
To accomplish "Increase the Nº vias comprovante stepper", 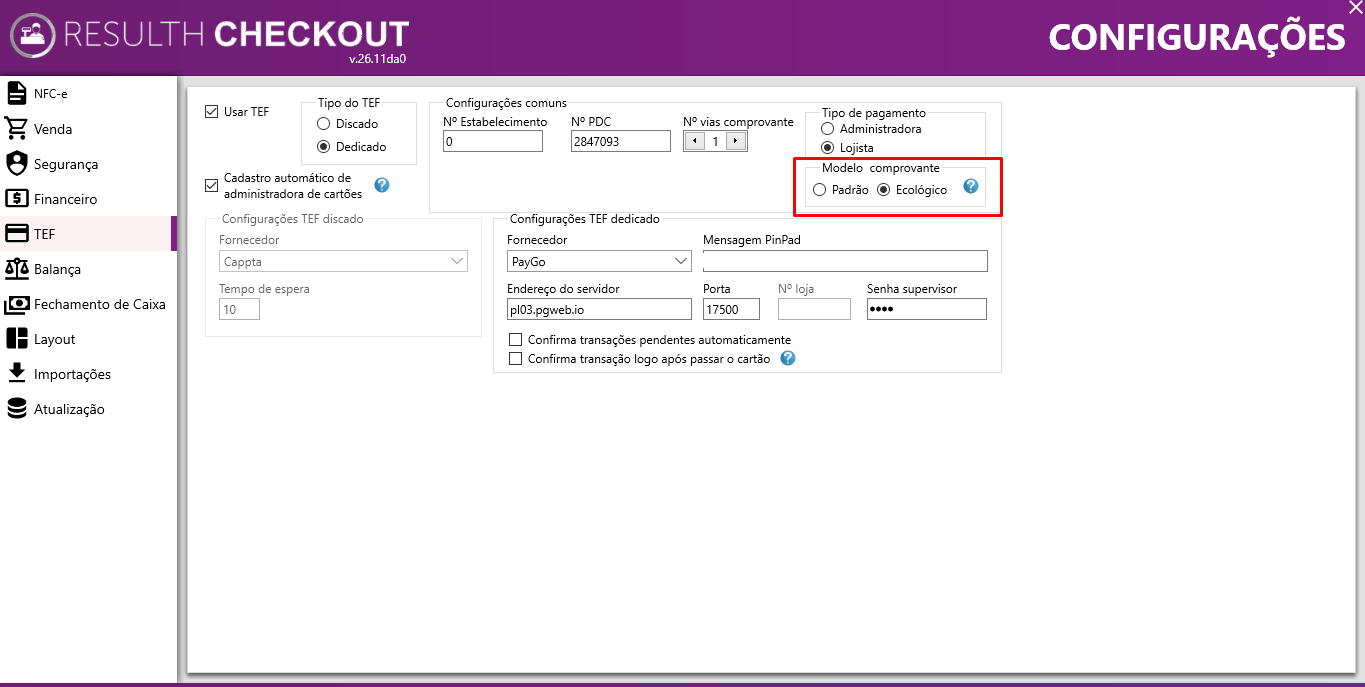I will 737,141.
